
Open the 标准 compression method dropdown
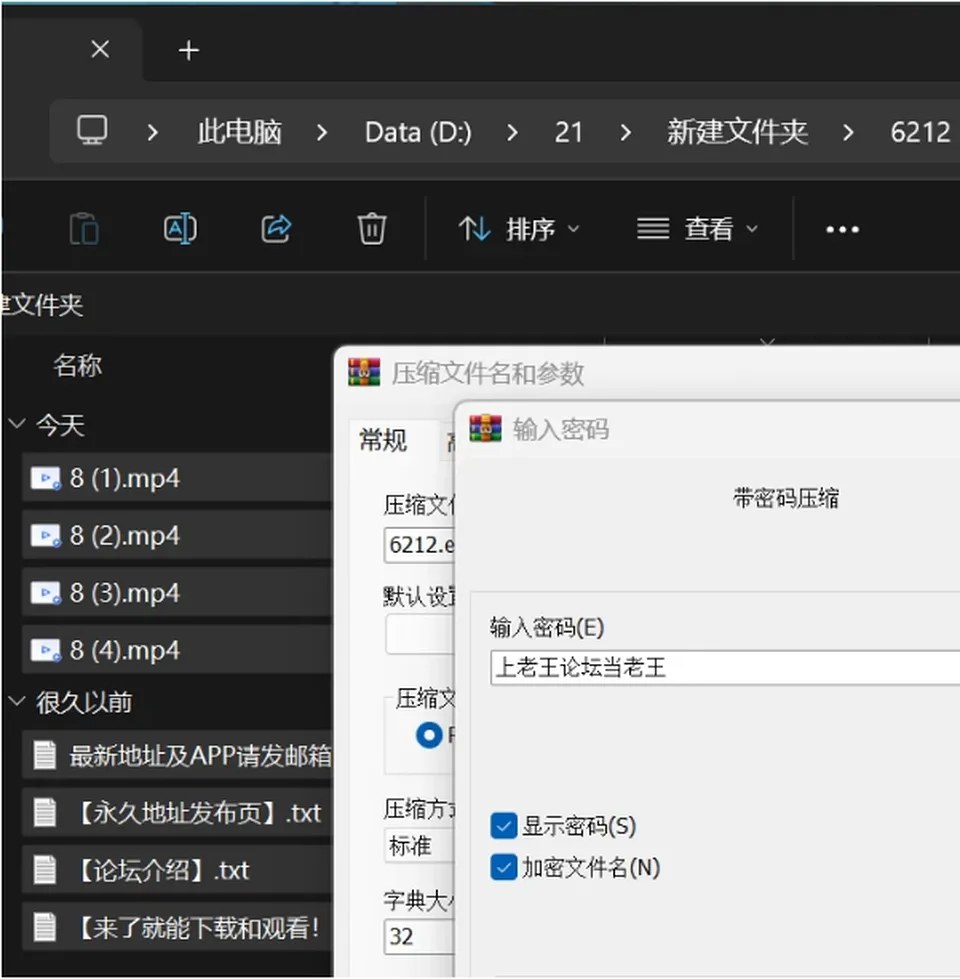[x=419, y=847]
